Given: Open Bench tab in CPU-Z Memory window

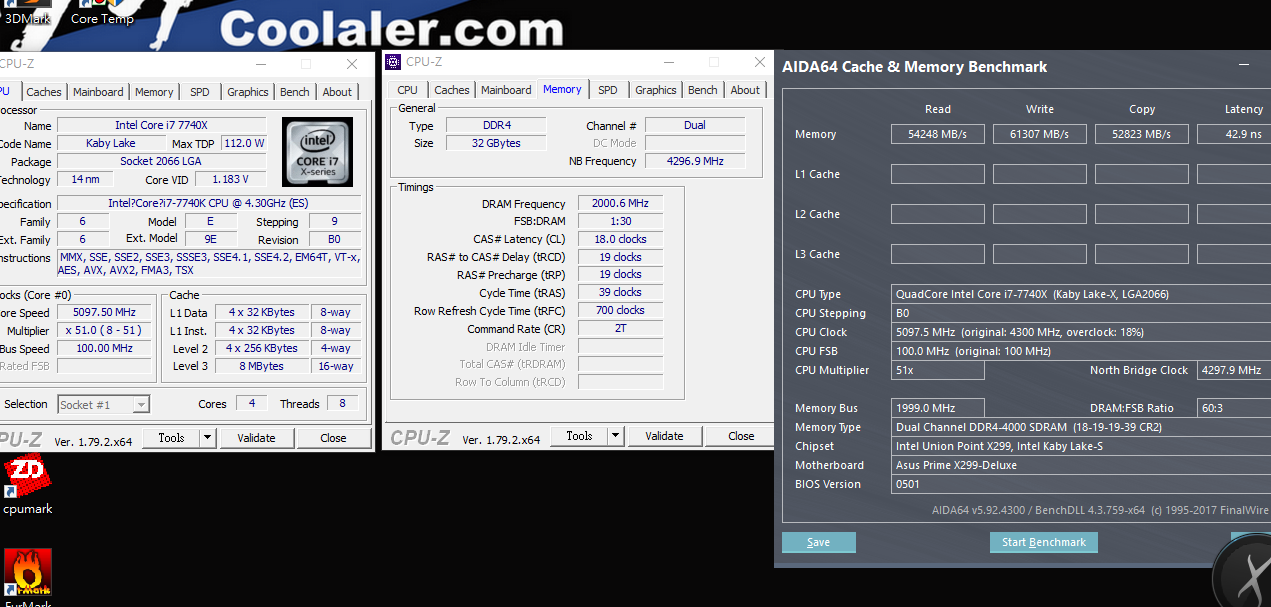Looking at the screenshot, I should [x=703, y=90].
